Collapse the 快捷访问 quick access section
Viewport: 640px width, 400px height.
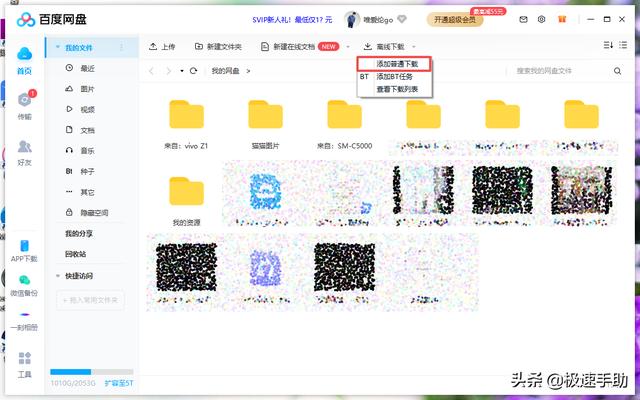(x=58, y=276)
